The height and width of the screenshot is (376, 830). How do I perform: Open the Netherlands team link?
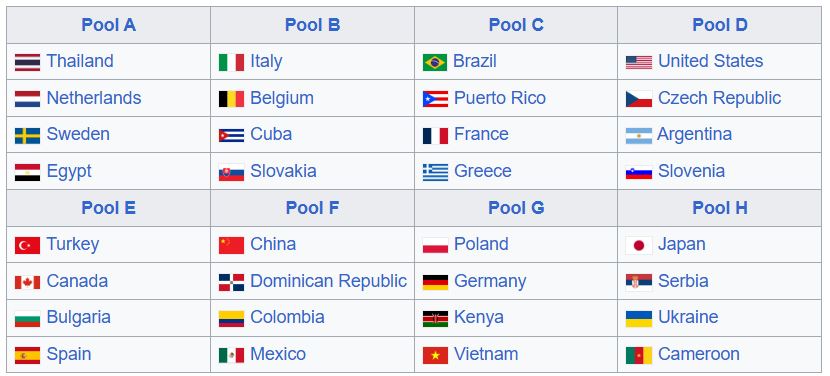point(94,98)
